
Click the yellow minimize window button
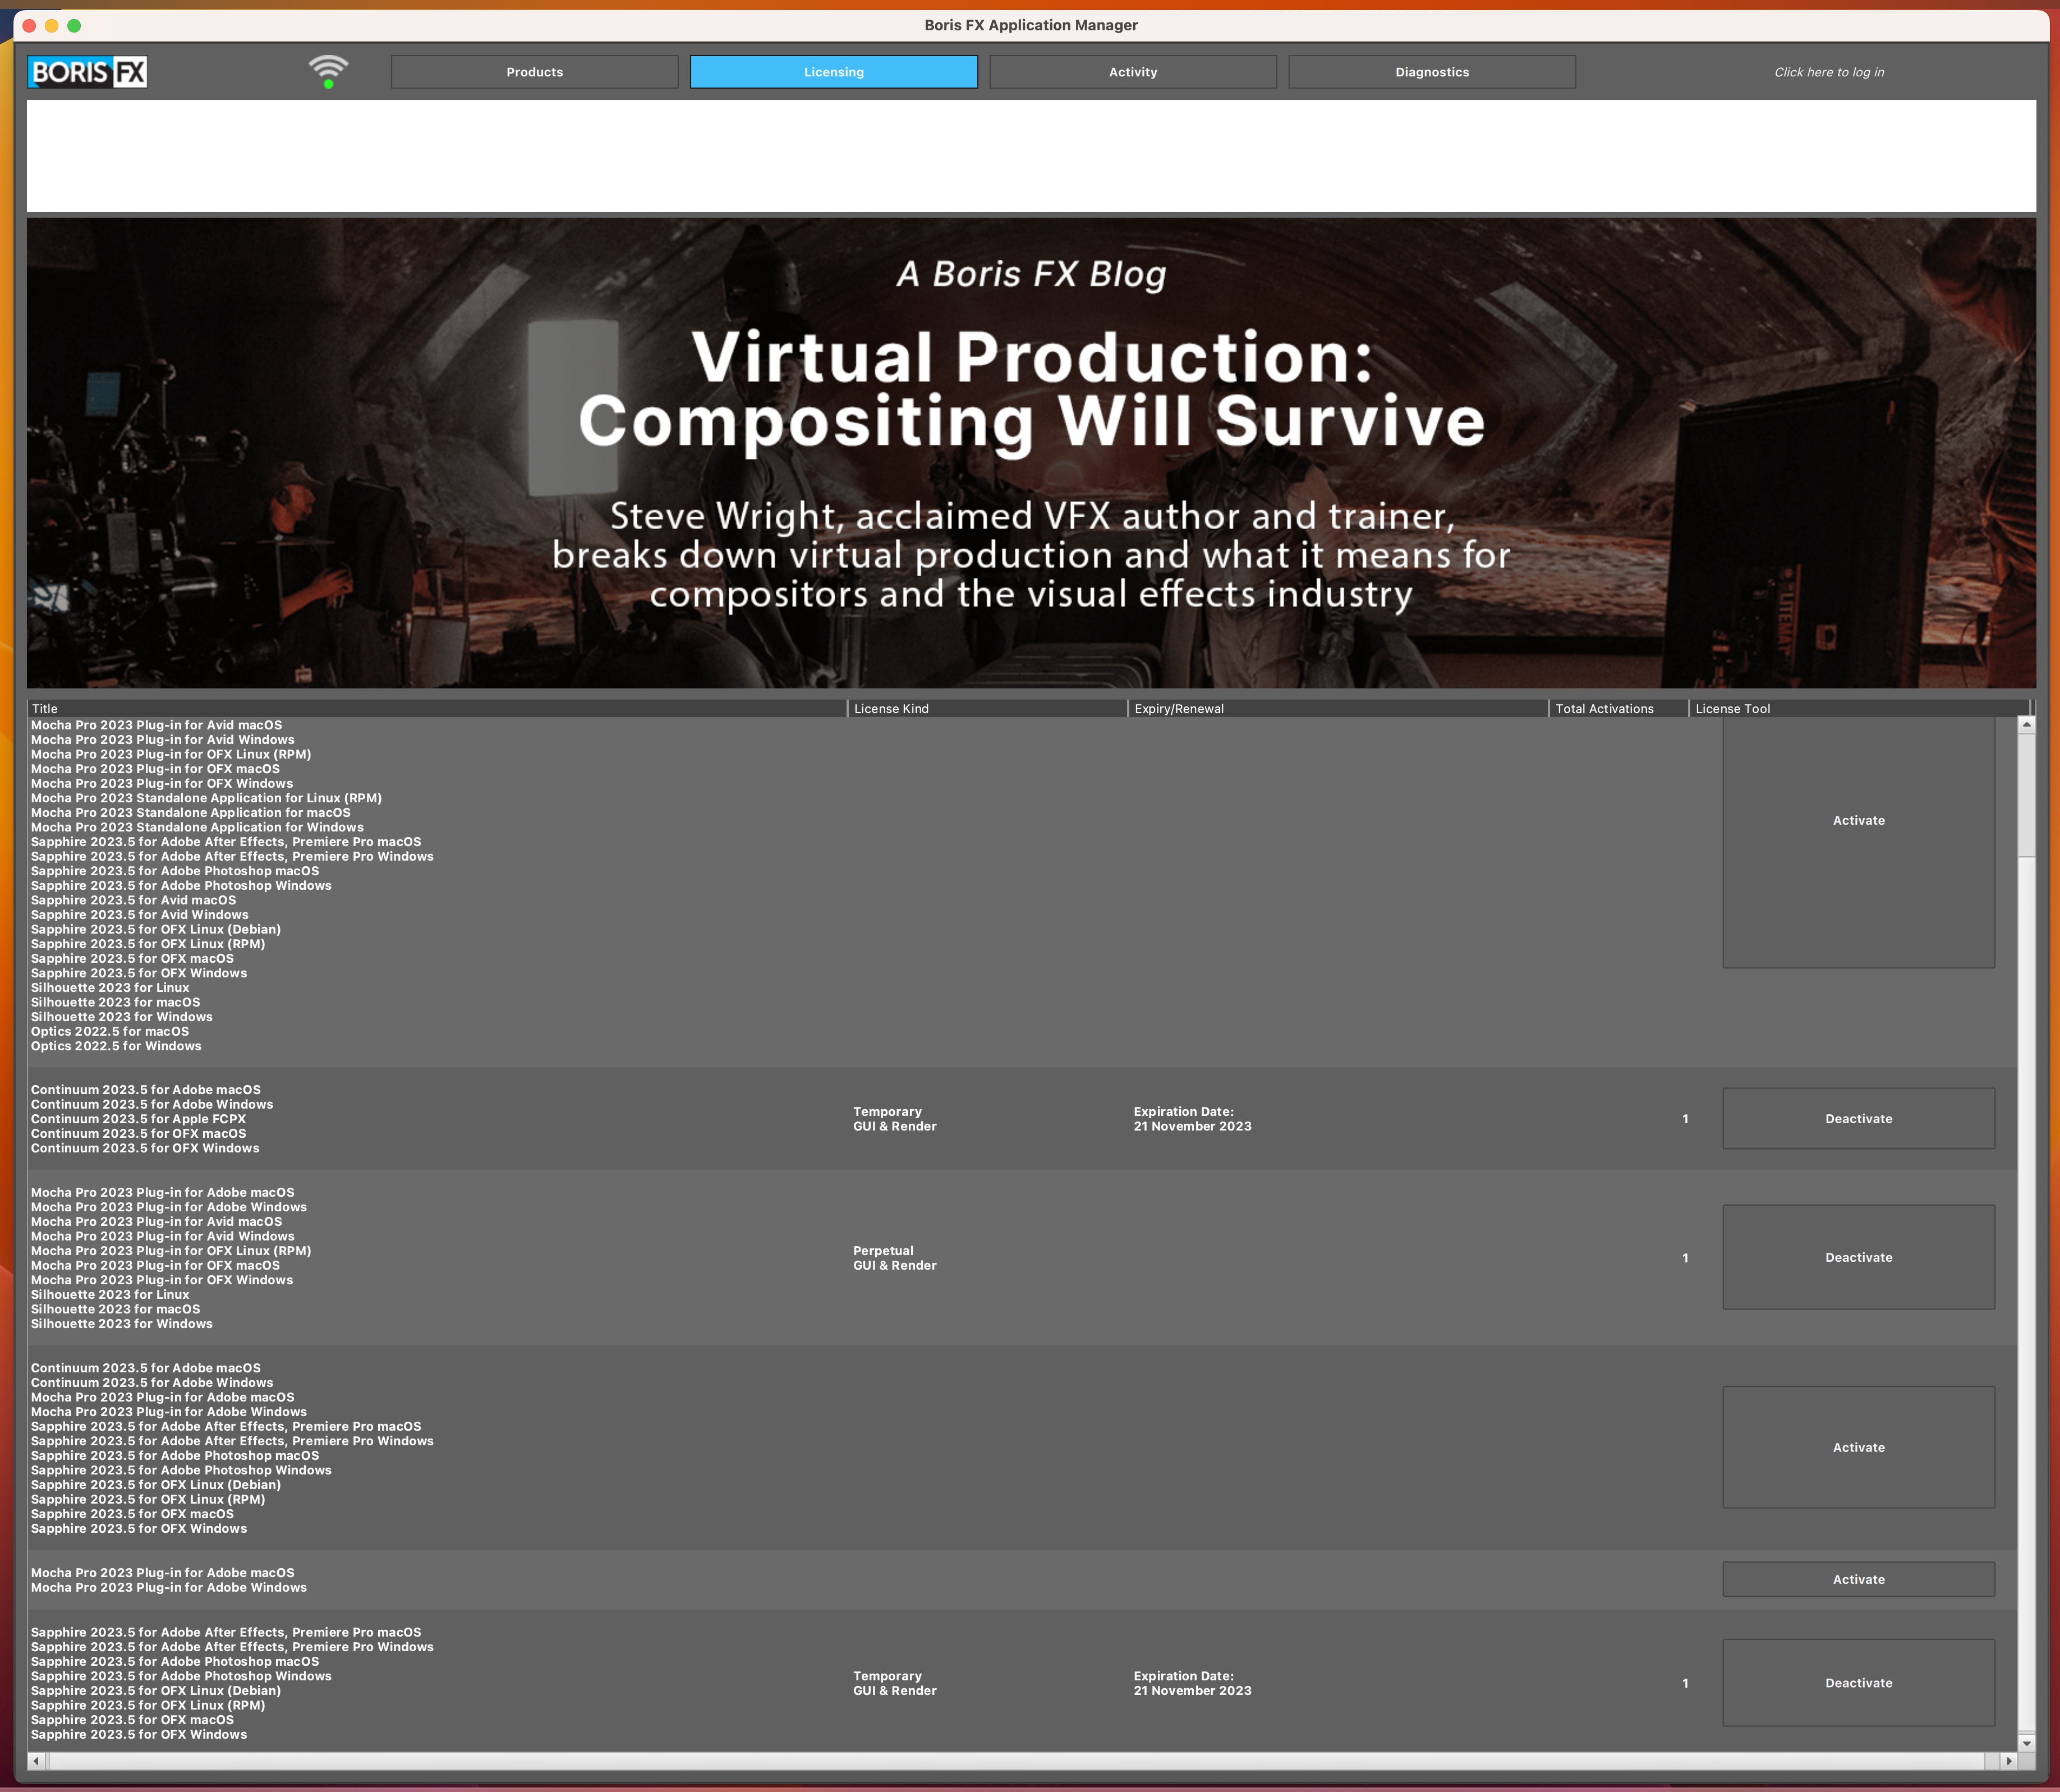[x=52, y=25]
